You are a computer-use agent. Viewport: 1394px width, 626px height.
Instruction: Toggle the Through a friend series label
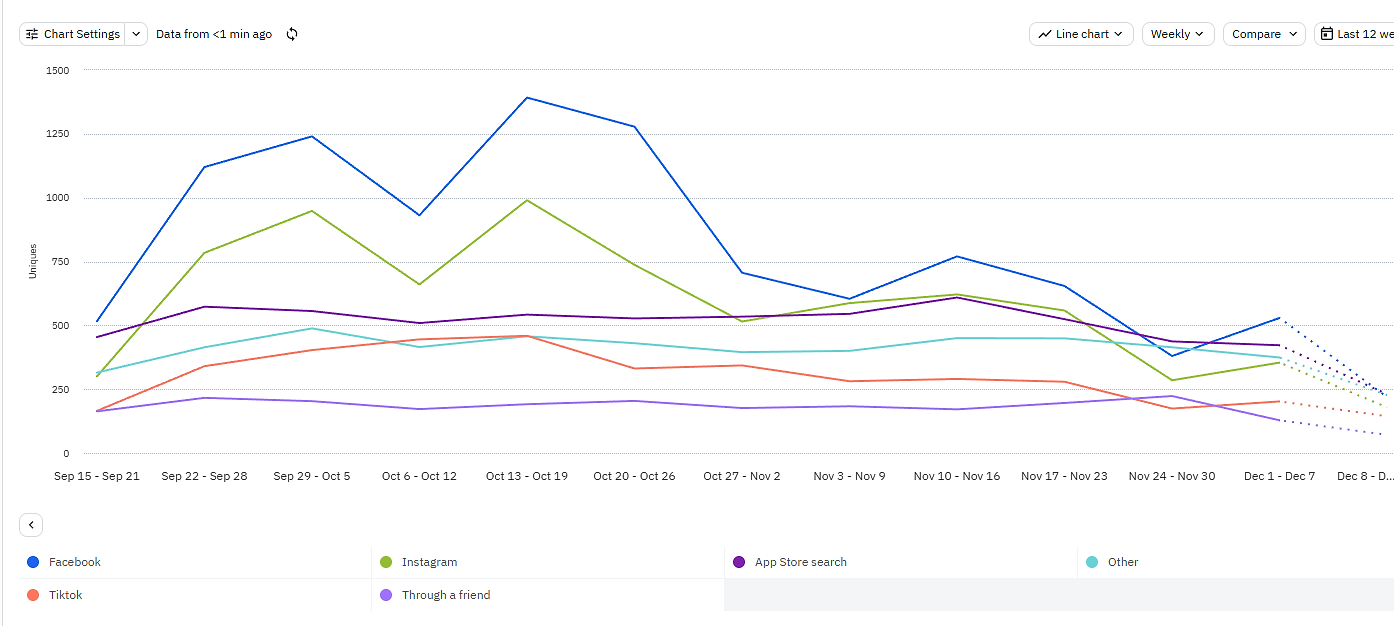point(446,595)
